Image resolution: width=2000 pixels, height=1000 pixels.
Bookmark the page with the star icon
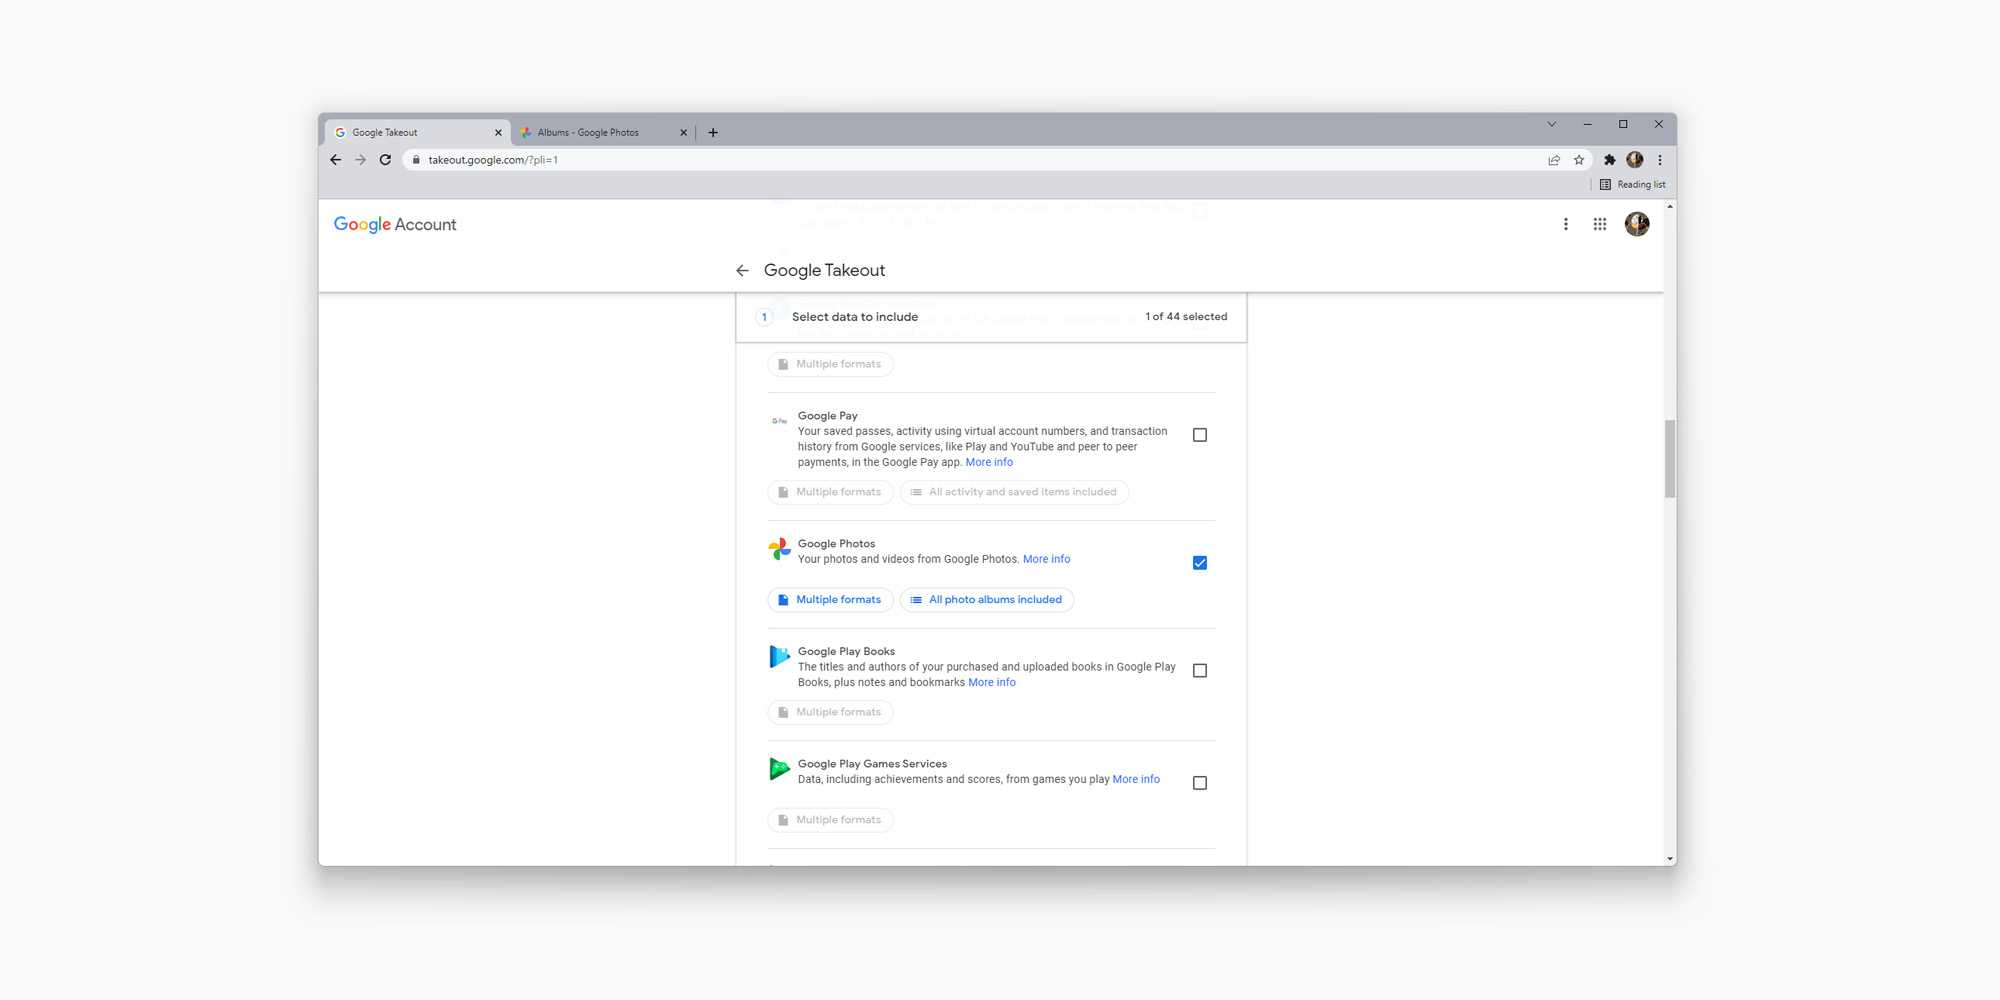tap(1578, 159)
